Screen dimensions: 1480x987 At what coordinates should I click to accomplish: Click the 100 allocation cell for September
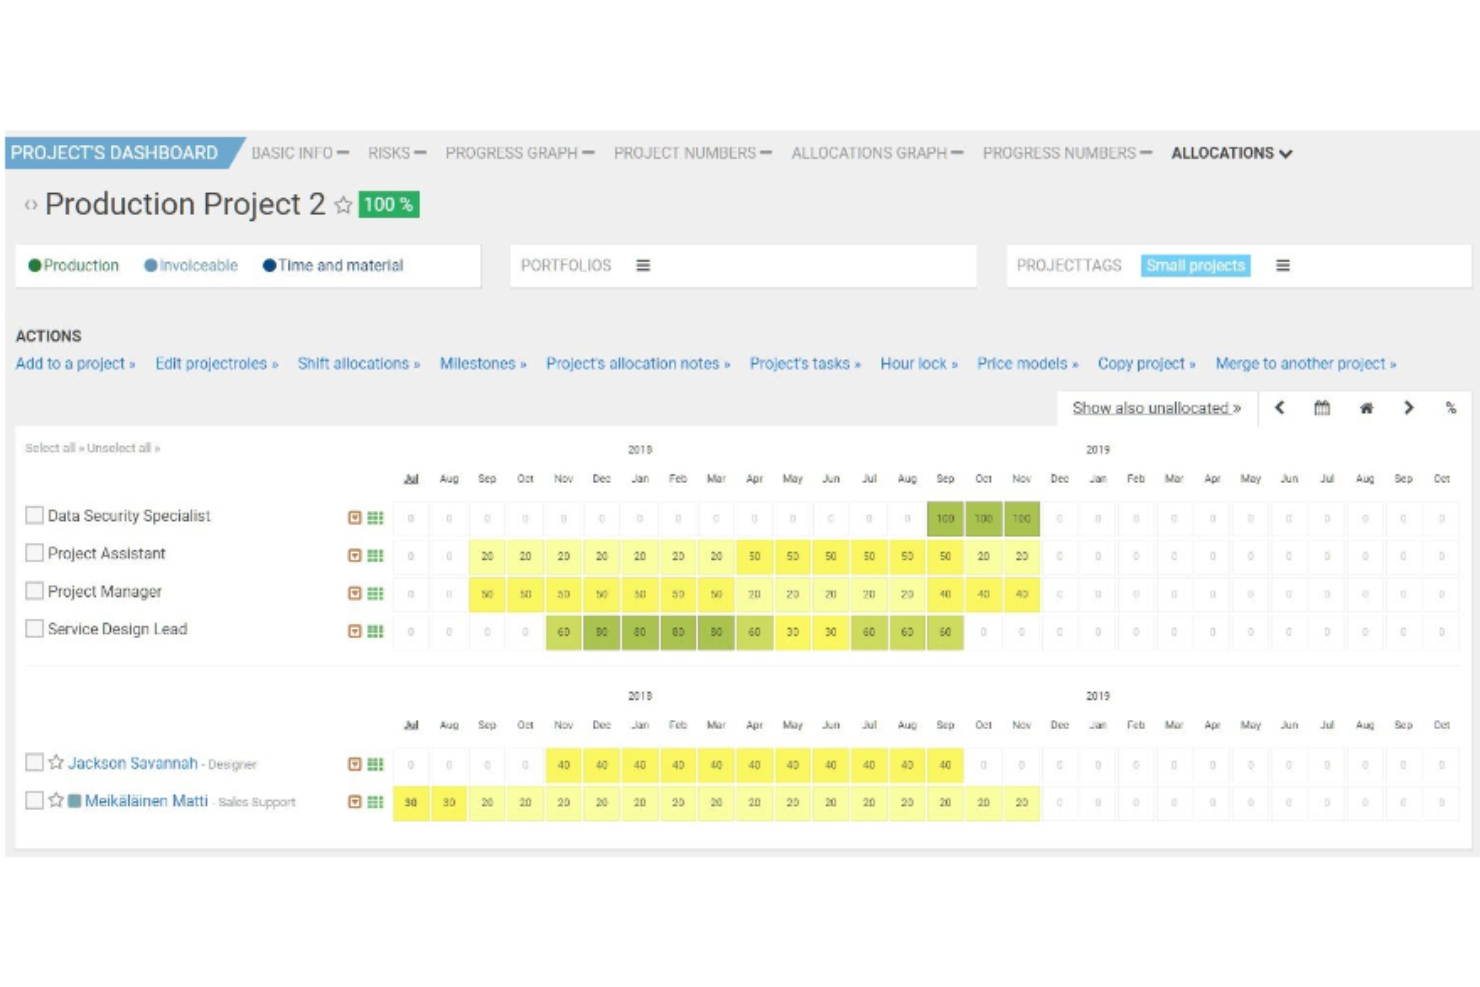click(x=945, y=519)
